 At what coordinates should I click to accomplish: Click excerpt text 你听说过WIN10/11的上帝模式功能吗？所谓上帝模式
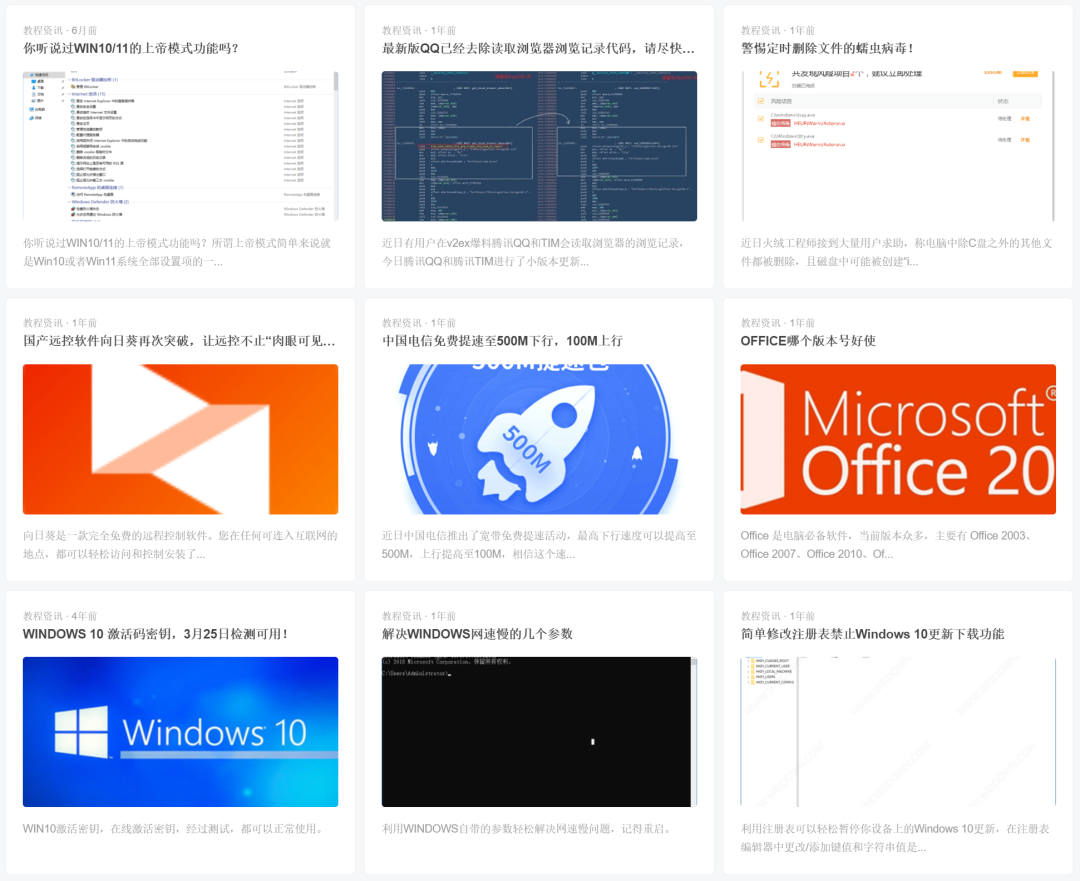177,252
